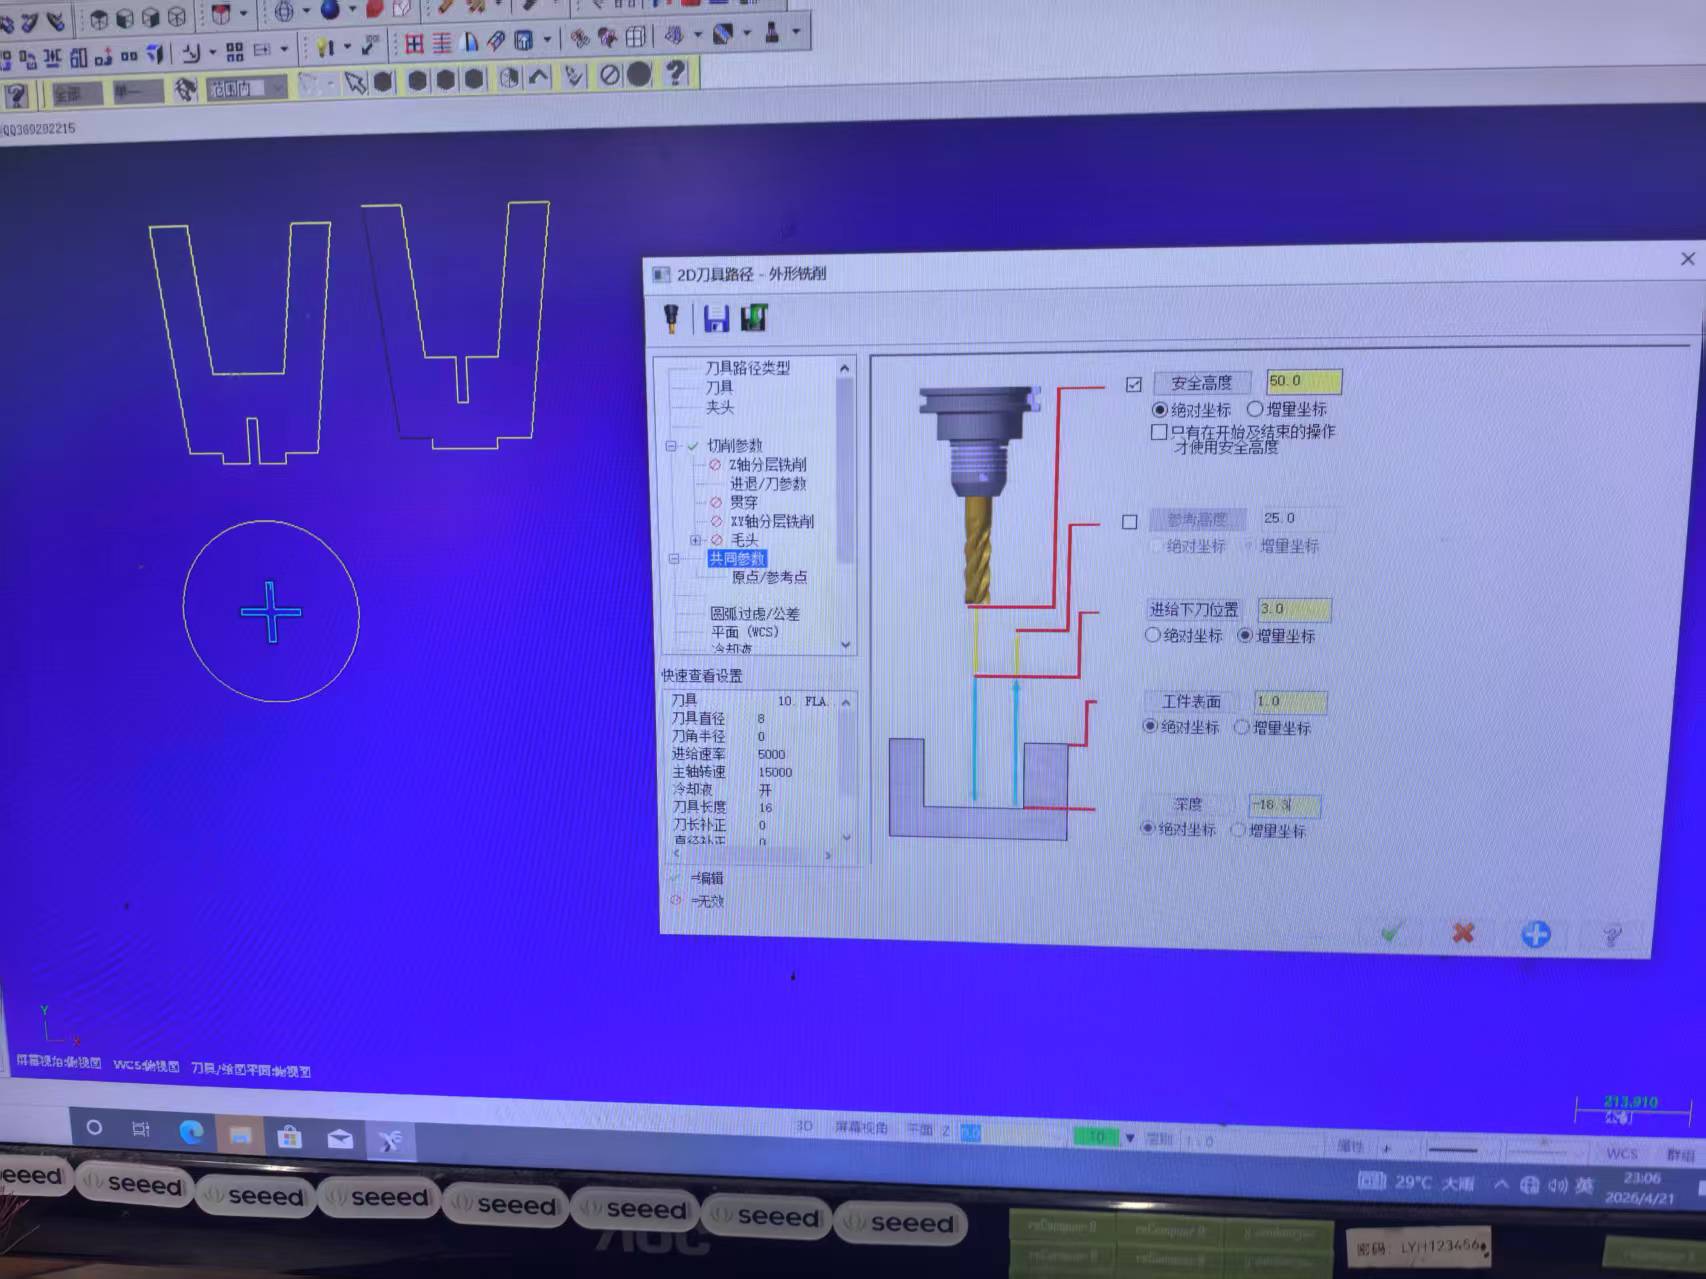Select 刀具路径类型 in the tree
Screen dimensions: 1706x1279
coord(747,368)
